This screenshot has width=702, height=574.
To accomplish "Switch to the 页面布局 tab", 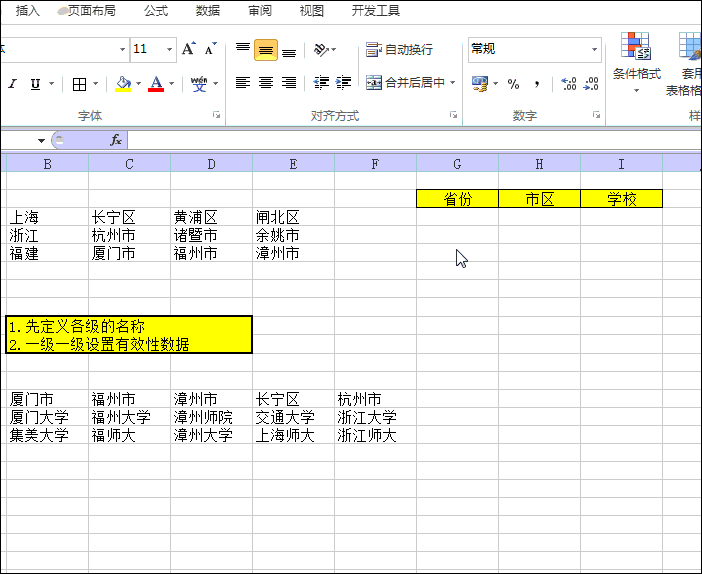I will pyautogui.click(x=91, y=10).
